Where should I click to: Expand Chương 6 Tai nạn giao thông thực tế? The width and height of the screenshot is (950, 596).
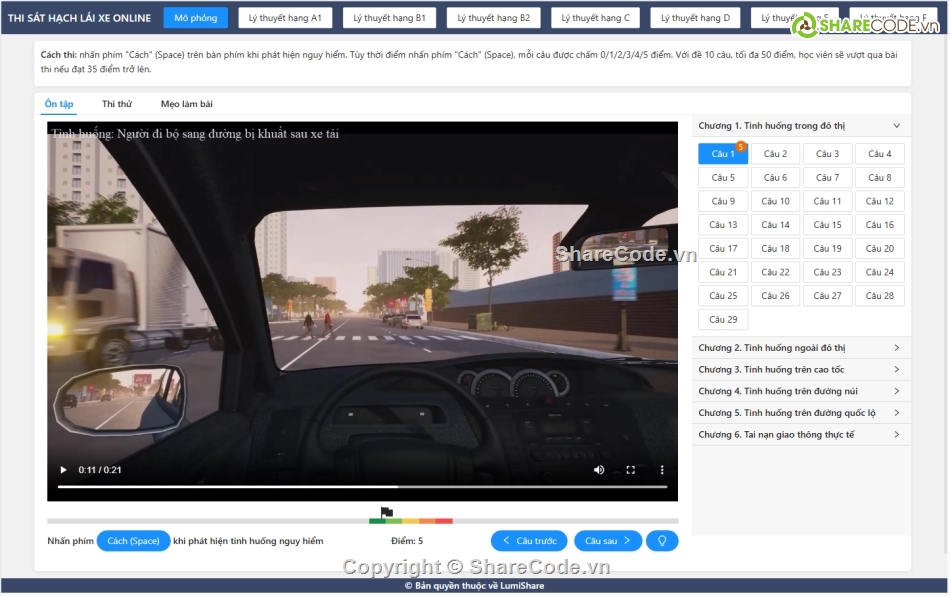pos(800,435)
